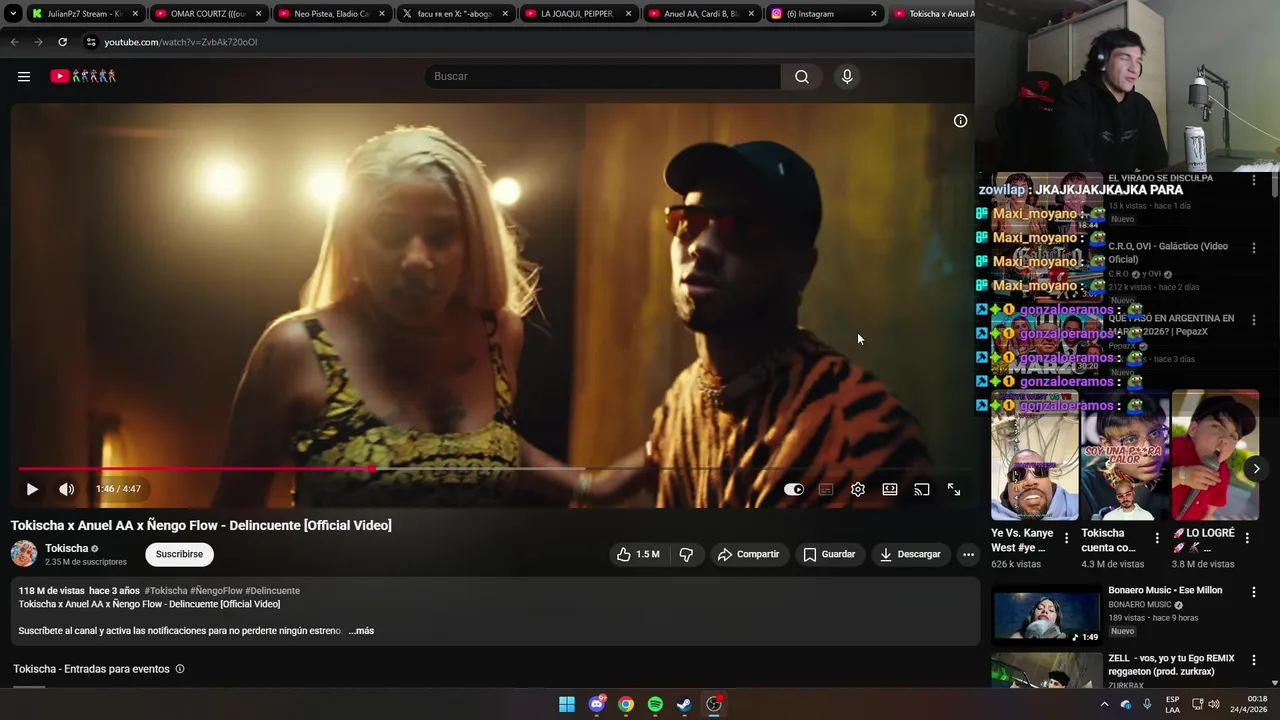This screenshot has width=1280, height=720.
Task: Open options for LO LOGRÉ short
Action: [1247, 538]
